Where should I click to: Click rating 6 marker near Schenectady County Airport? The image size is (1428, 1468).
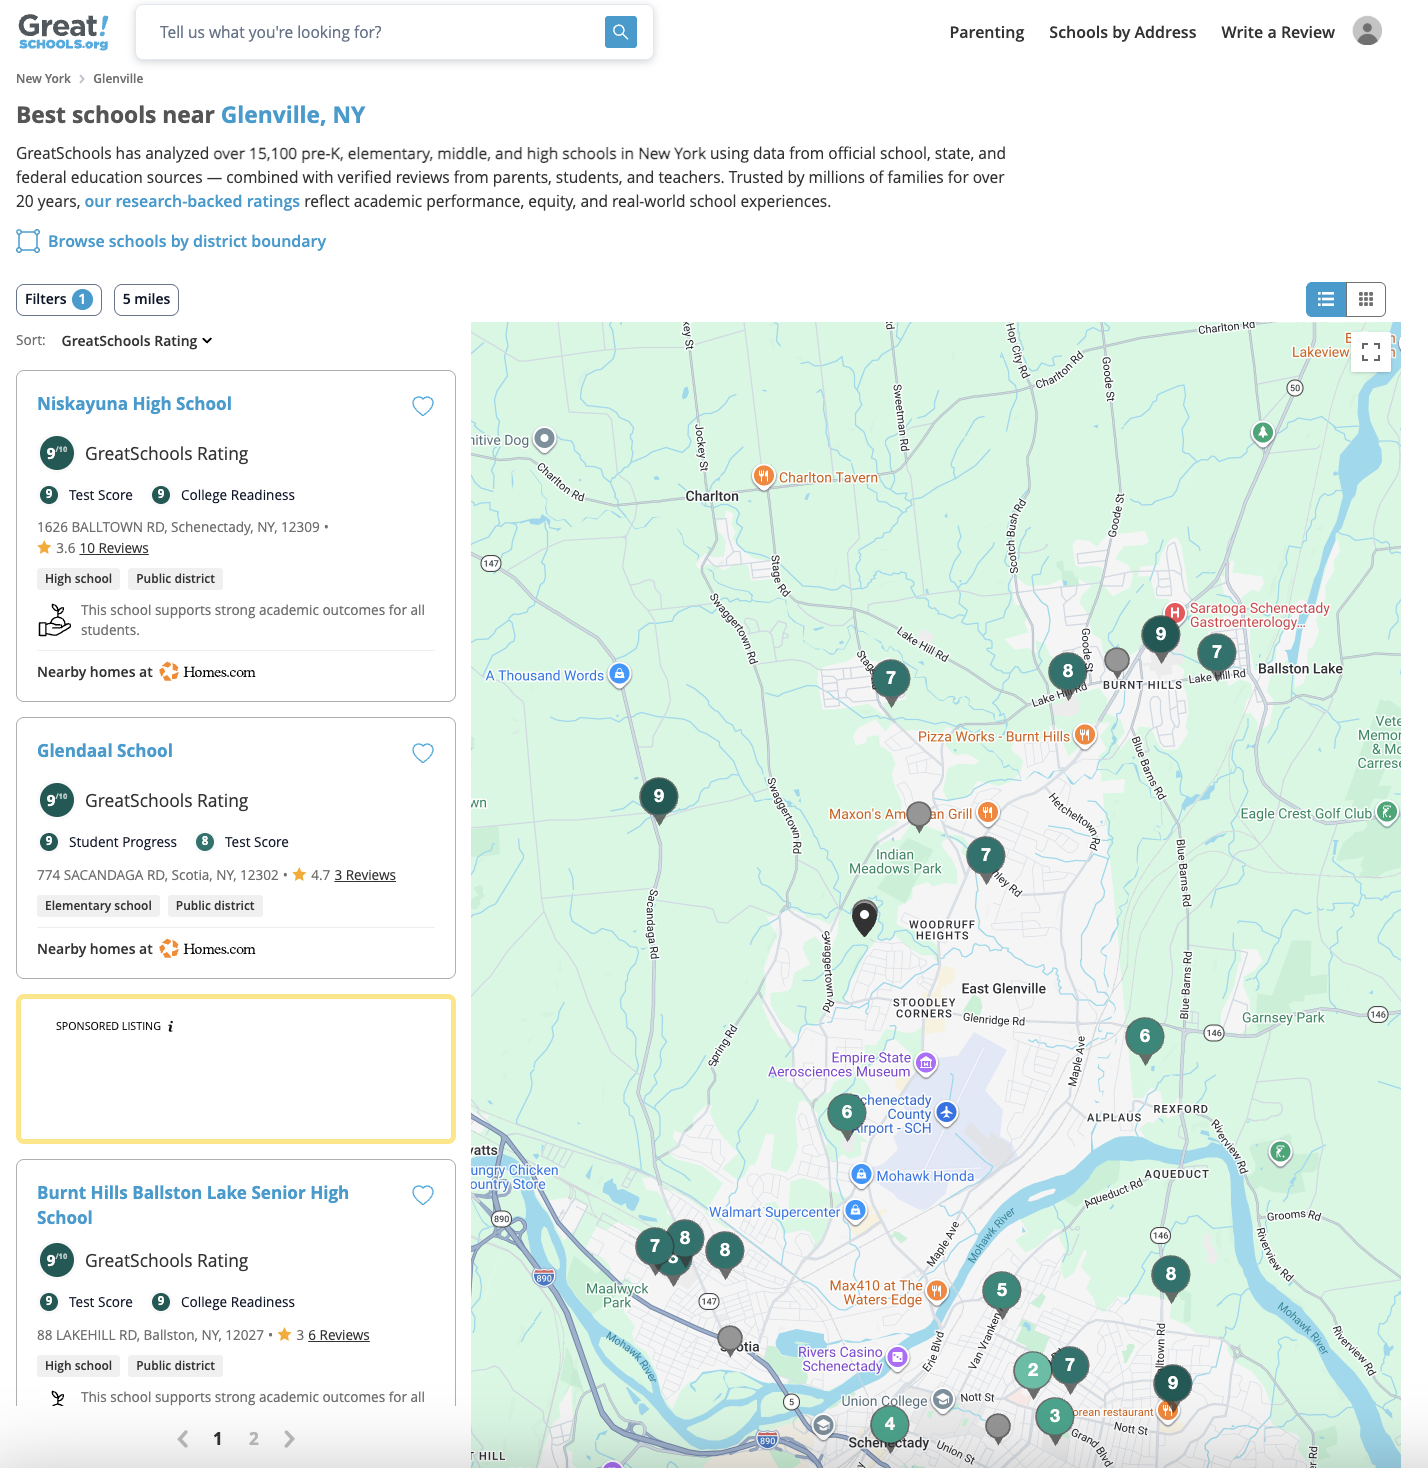847,1114
